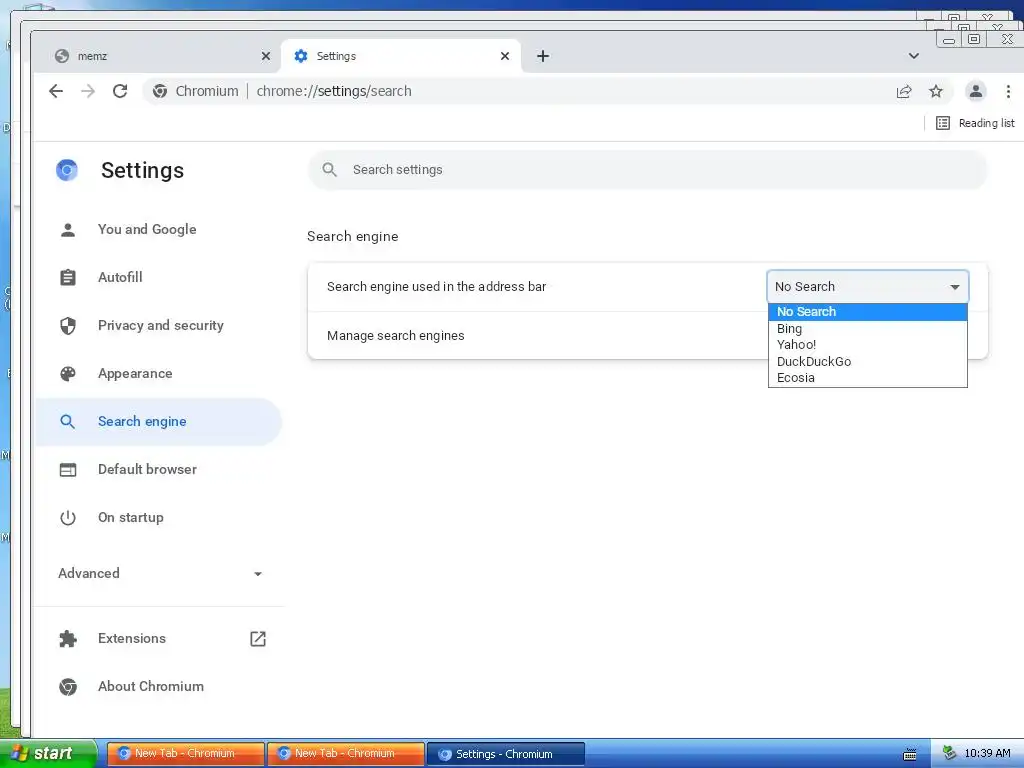Click the external link icon beside Extensions
The height and width of the screenshot is (768, 1024).
pyautogui.click(x=258, y=639)
